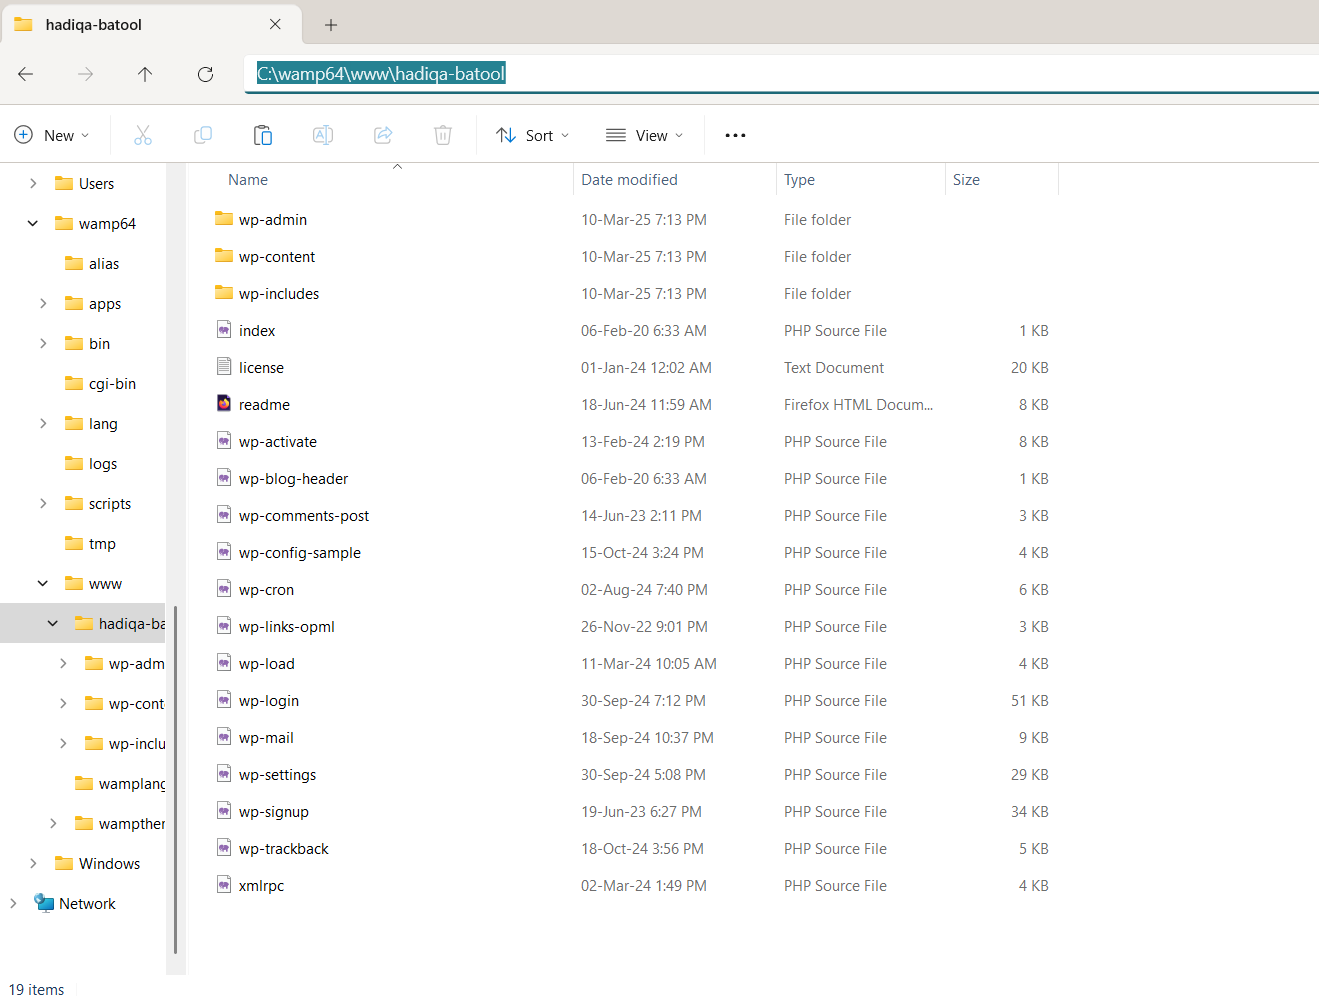Open the New dropdown menu
The width and height of the screenshot is (1319, 998).
point(52,135)
